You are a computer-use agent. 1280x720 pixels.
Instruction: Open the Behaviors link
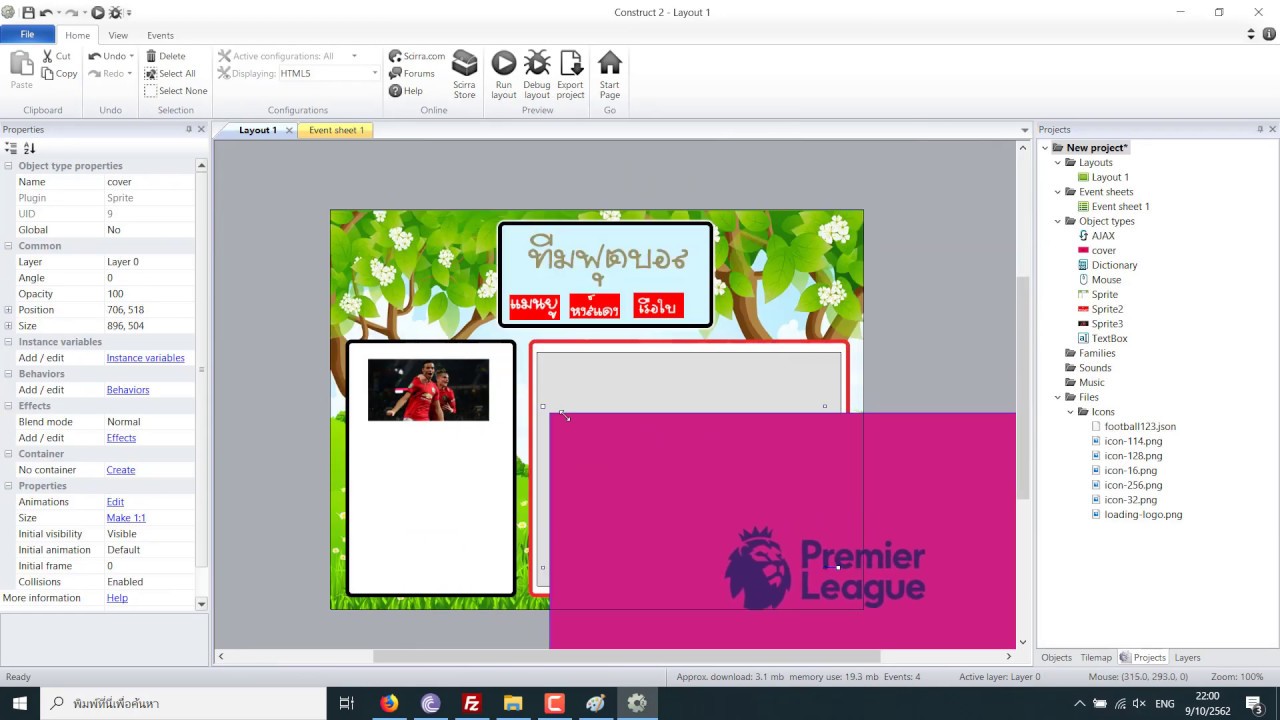point(127,390)
